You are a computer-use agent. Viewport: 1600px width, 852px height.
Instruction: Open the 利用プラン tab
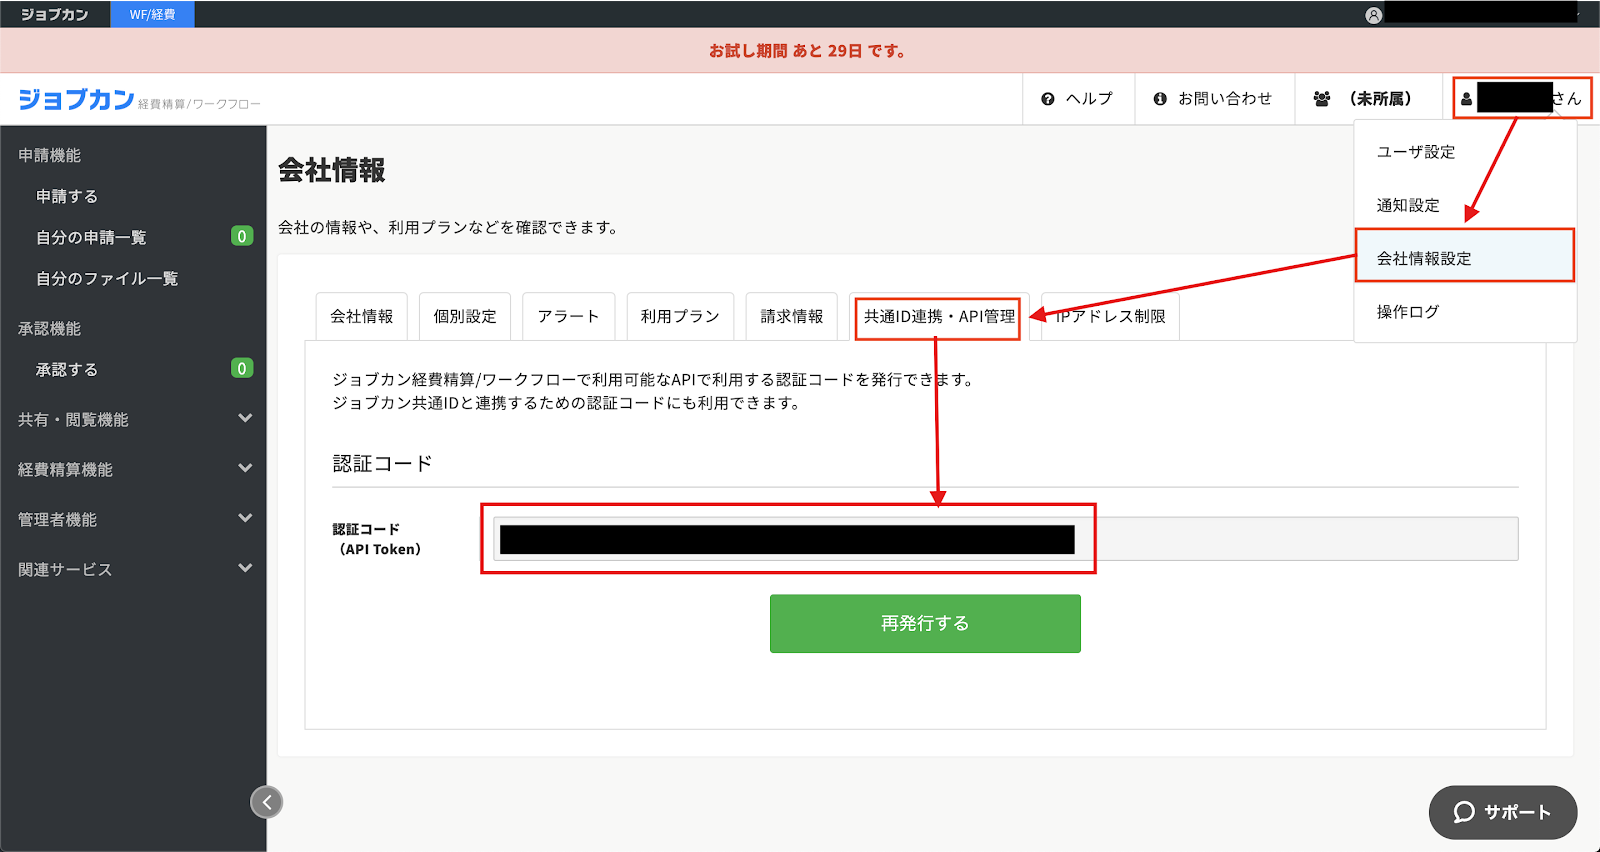680,316
